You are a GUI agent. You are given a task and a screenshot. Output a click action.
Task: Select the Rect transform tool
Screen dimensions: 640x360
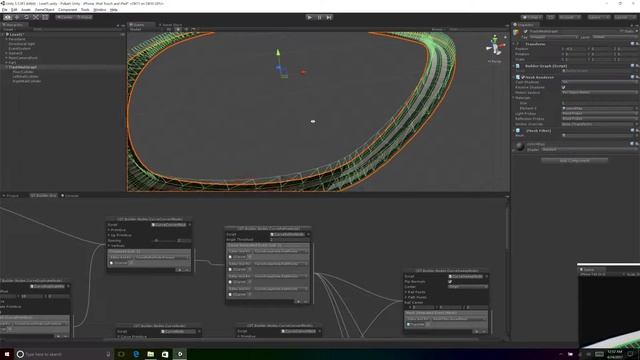click(x=45, y=17)
